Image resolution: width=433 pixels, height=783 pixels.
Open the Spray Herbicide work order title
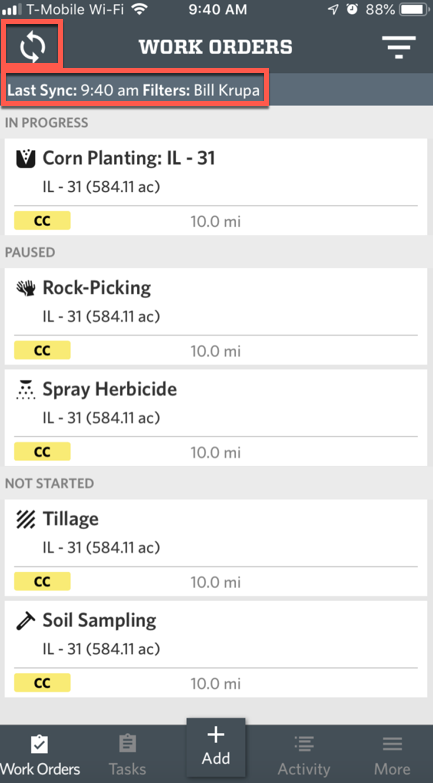[x=109, y=389]
